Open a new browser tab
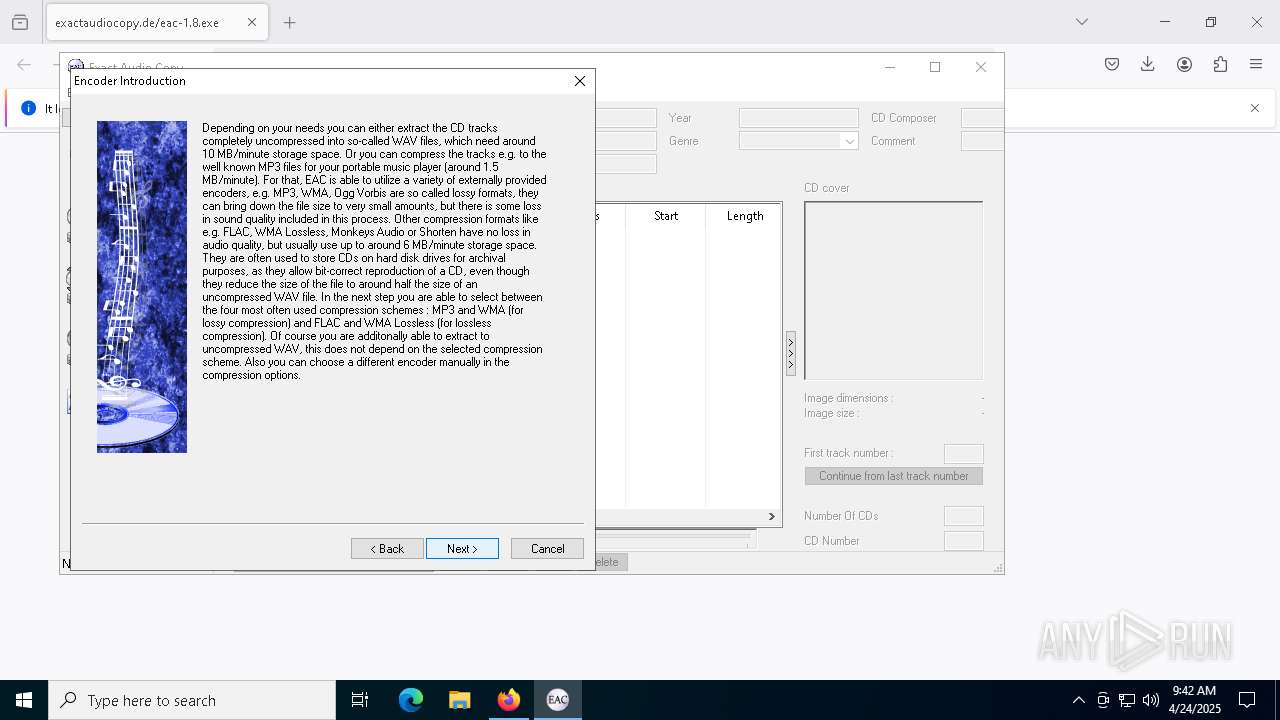1280x720 pixels. tap(290, 22)
